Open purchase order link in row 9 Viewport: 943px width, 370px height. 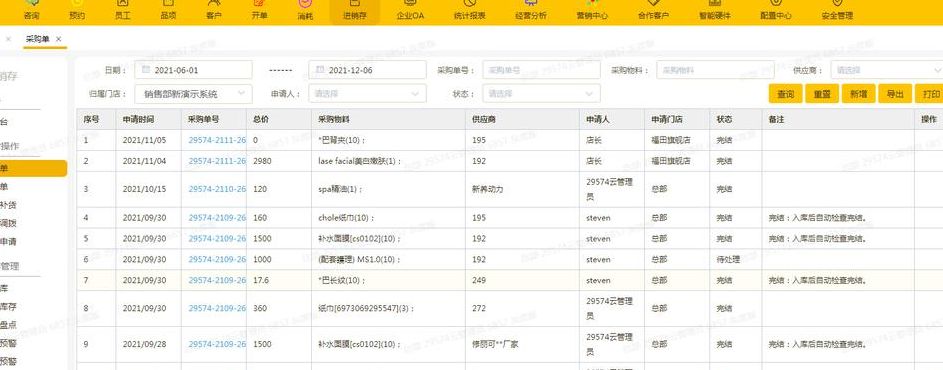(x=217, y=345)
